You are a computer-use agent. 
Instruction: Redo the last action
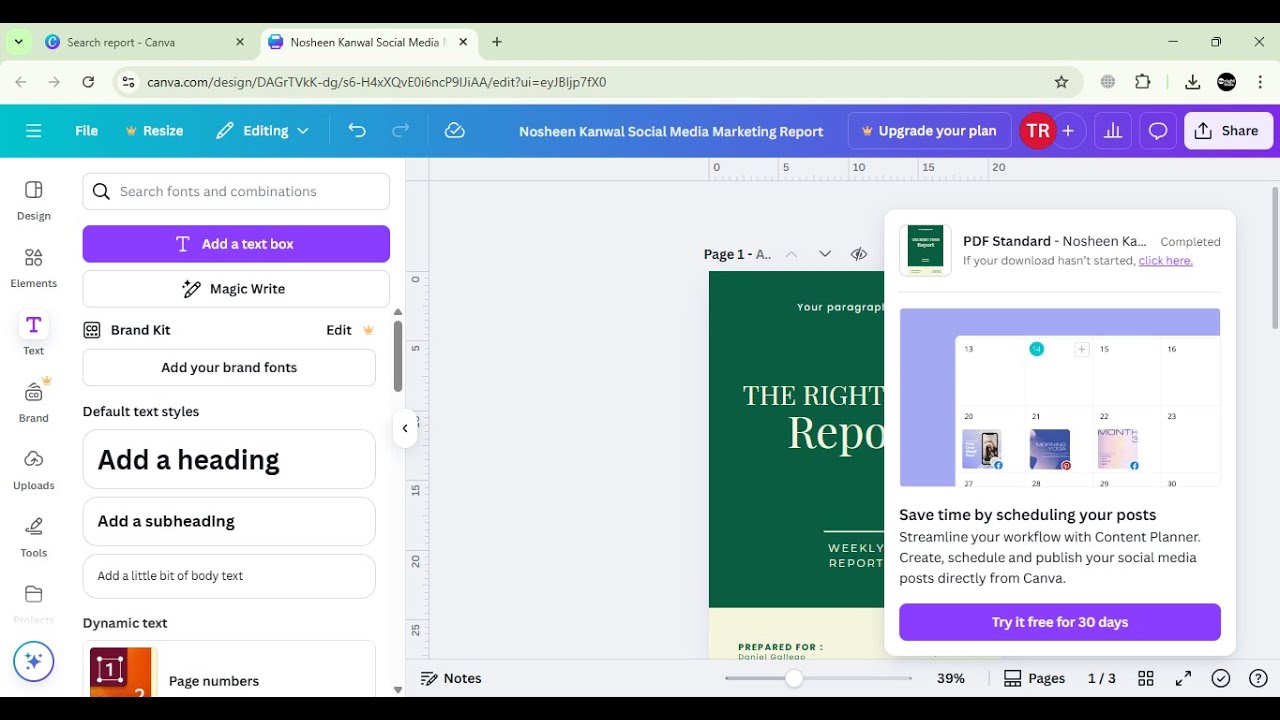click(401, 131)
